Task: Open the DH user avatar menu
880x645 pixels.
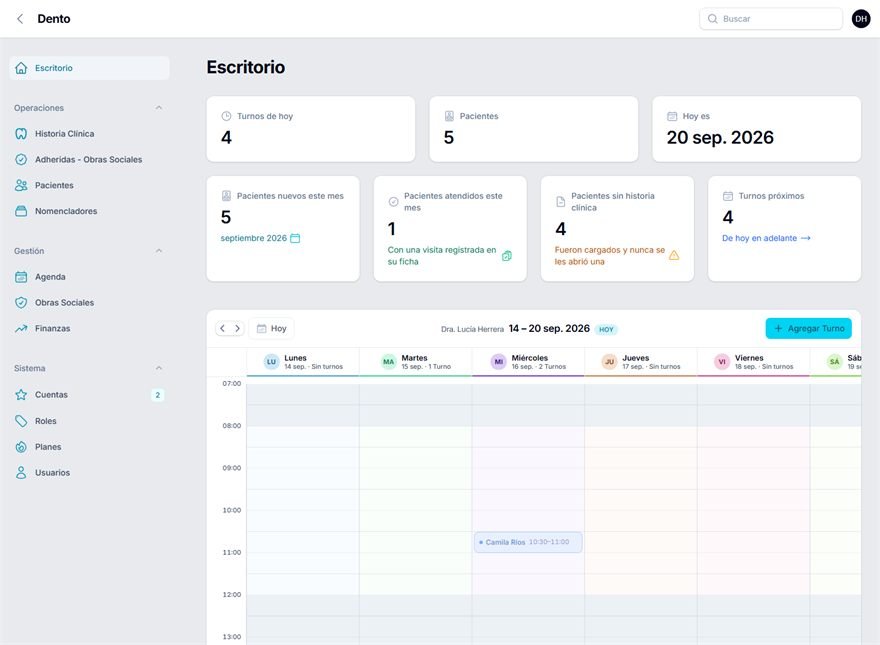Action: click(x=861, y=19)
